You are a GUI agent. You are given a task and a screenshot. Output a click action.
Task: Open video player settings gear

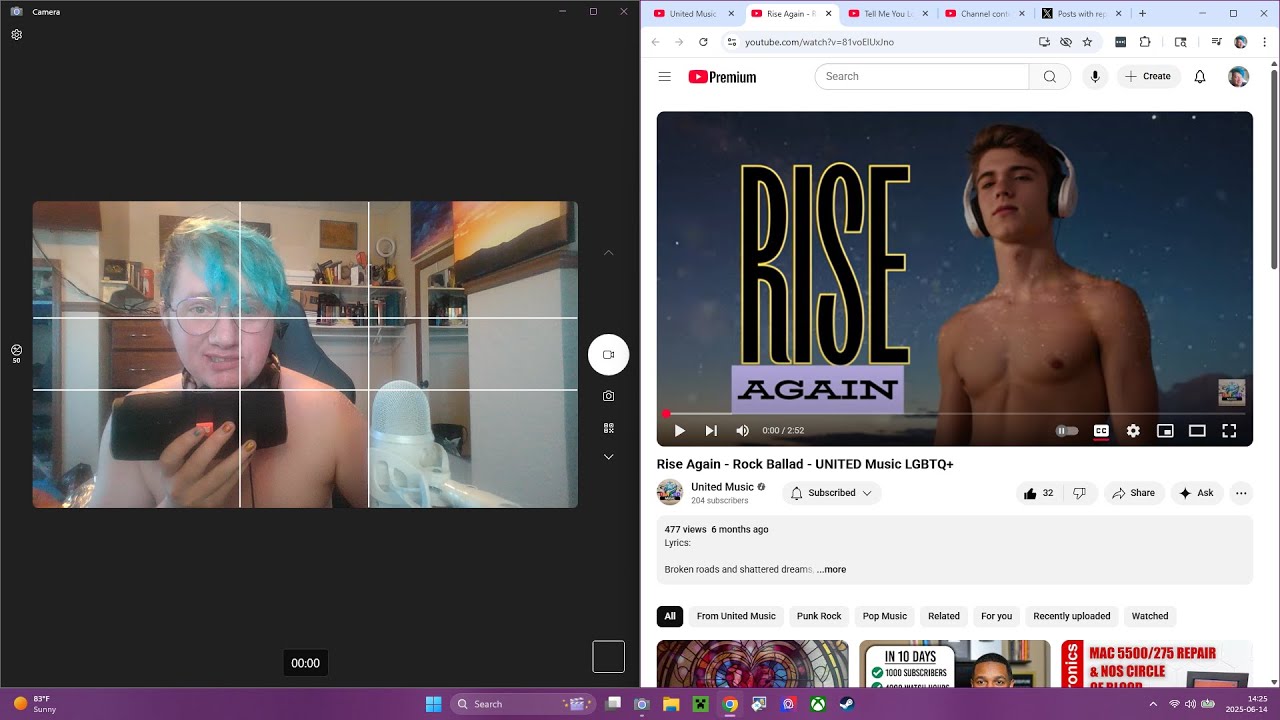tap(1133, 431)
